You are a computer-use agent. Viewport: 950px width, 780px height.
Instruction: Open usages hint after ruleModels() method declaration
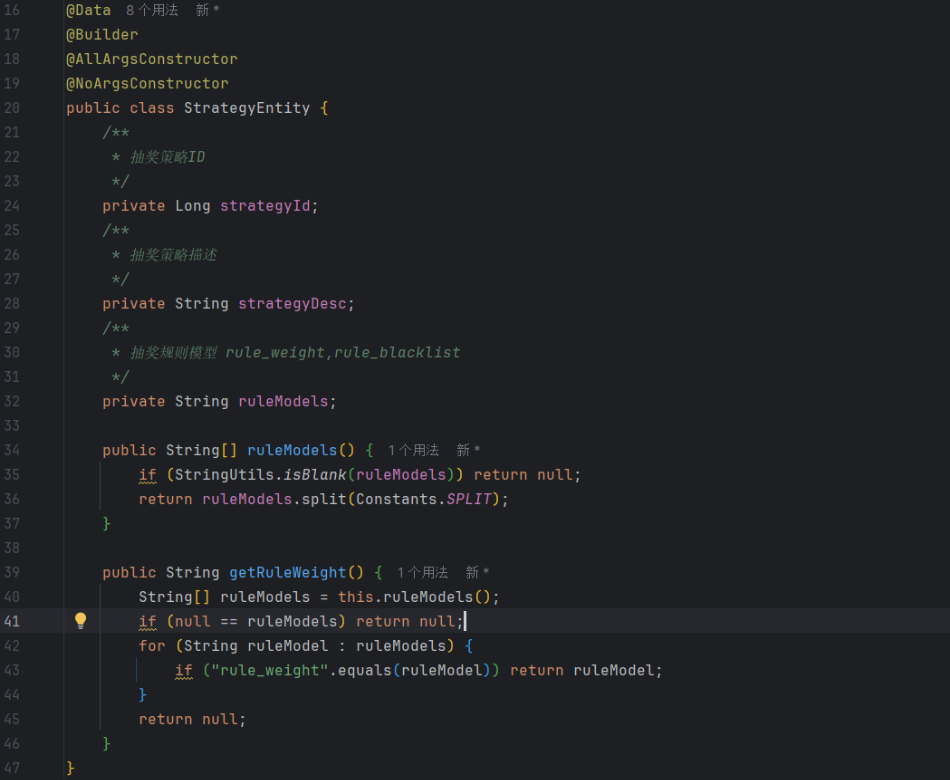413,451
